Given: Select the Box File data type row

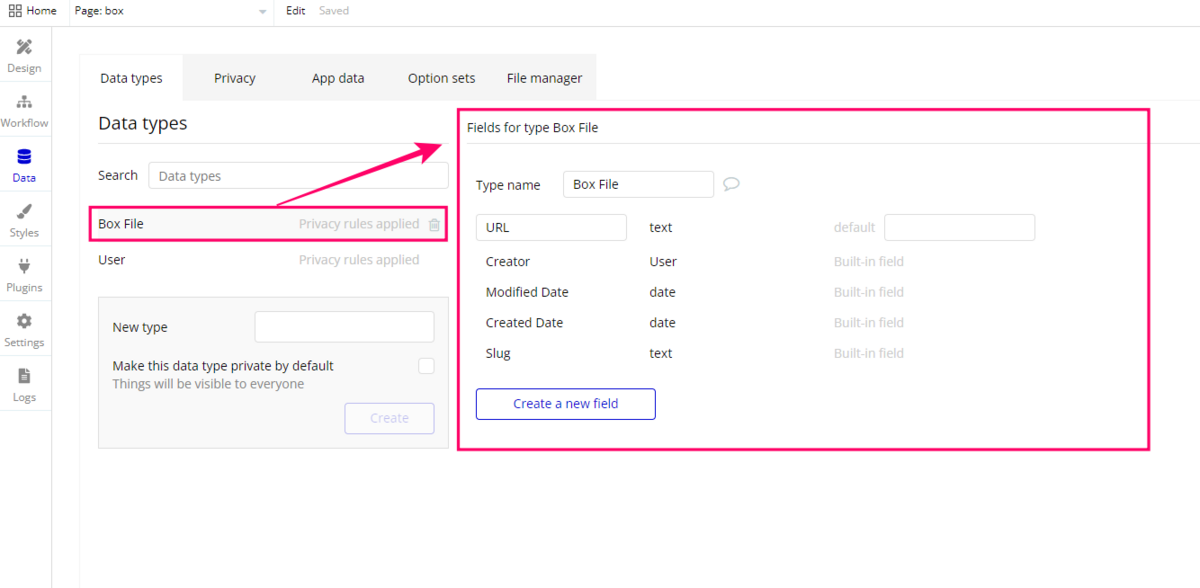Looking at the screenshot, I should pyautogui.click(x=268, y=224).
